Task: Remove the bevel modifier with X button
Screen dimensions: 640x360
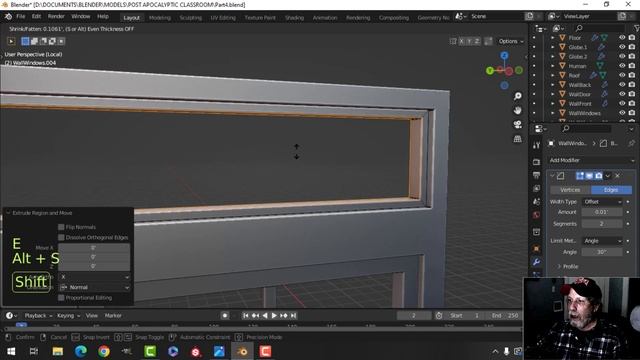Action: click(617, 176)
